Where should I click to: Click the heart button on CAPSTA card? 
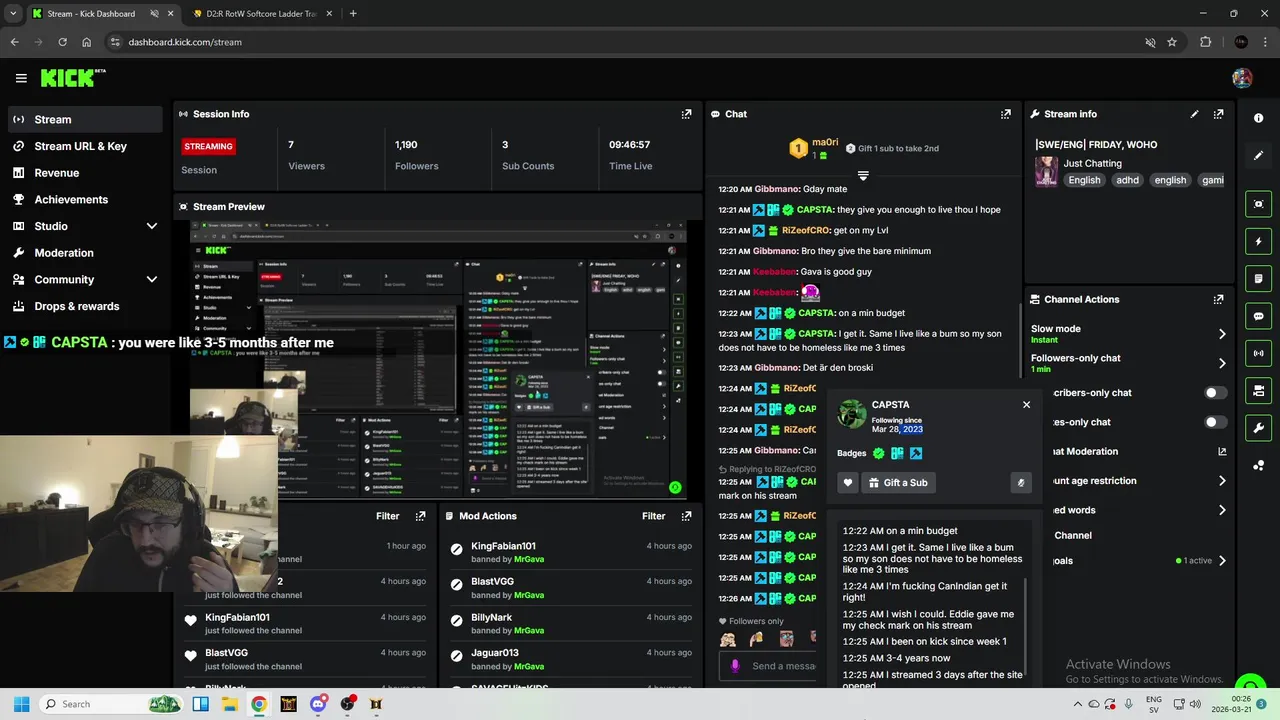click(848, 483)
